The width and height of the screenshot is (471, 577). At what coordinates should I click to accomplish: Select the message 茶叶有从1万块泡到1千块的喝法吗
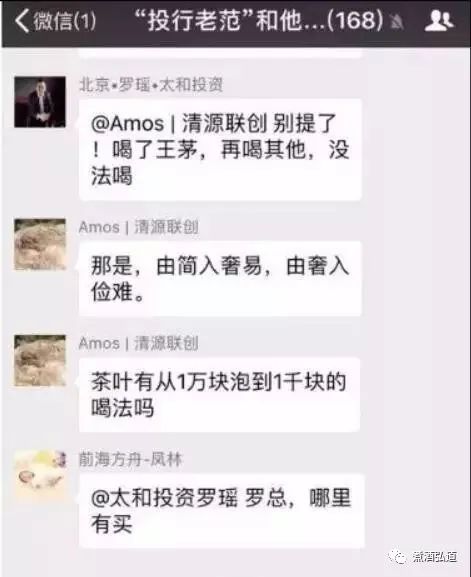(219, 395)
